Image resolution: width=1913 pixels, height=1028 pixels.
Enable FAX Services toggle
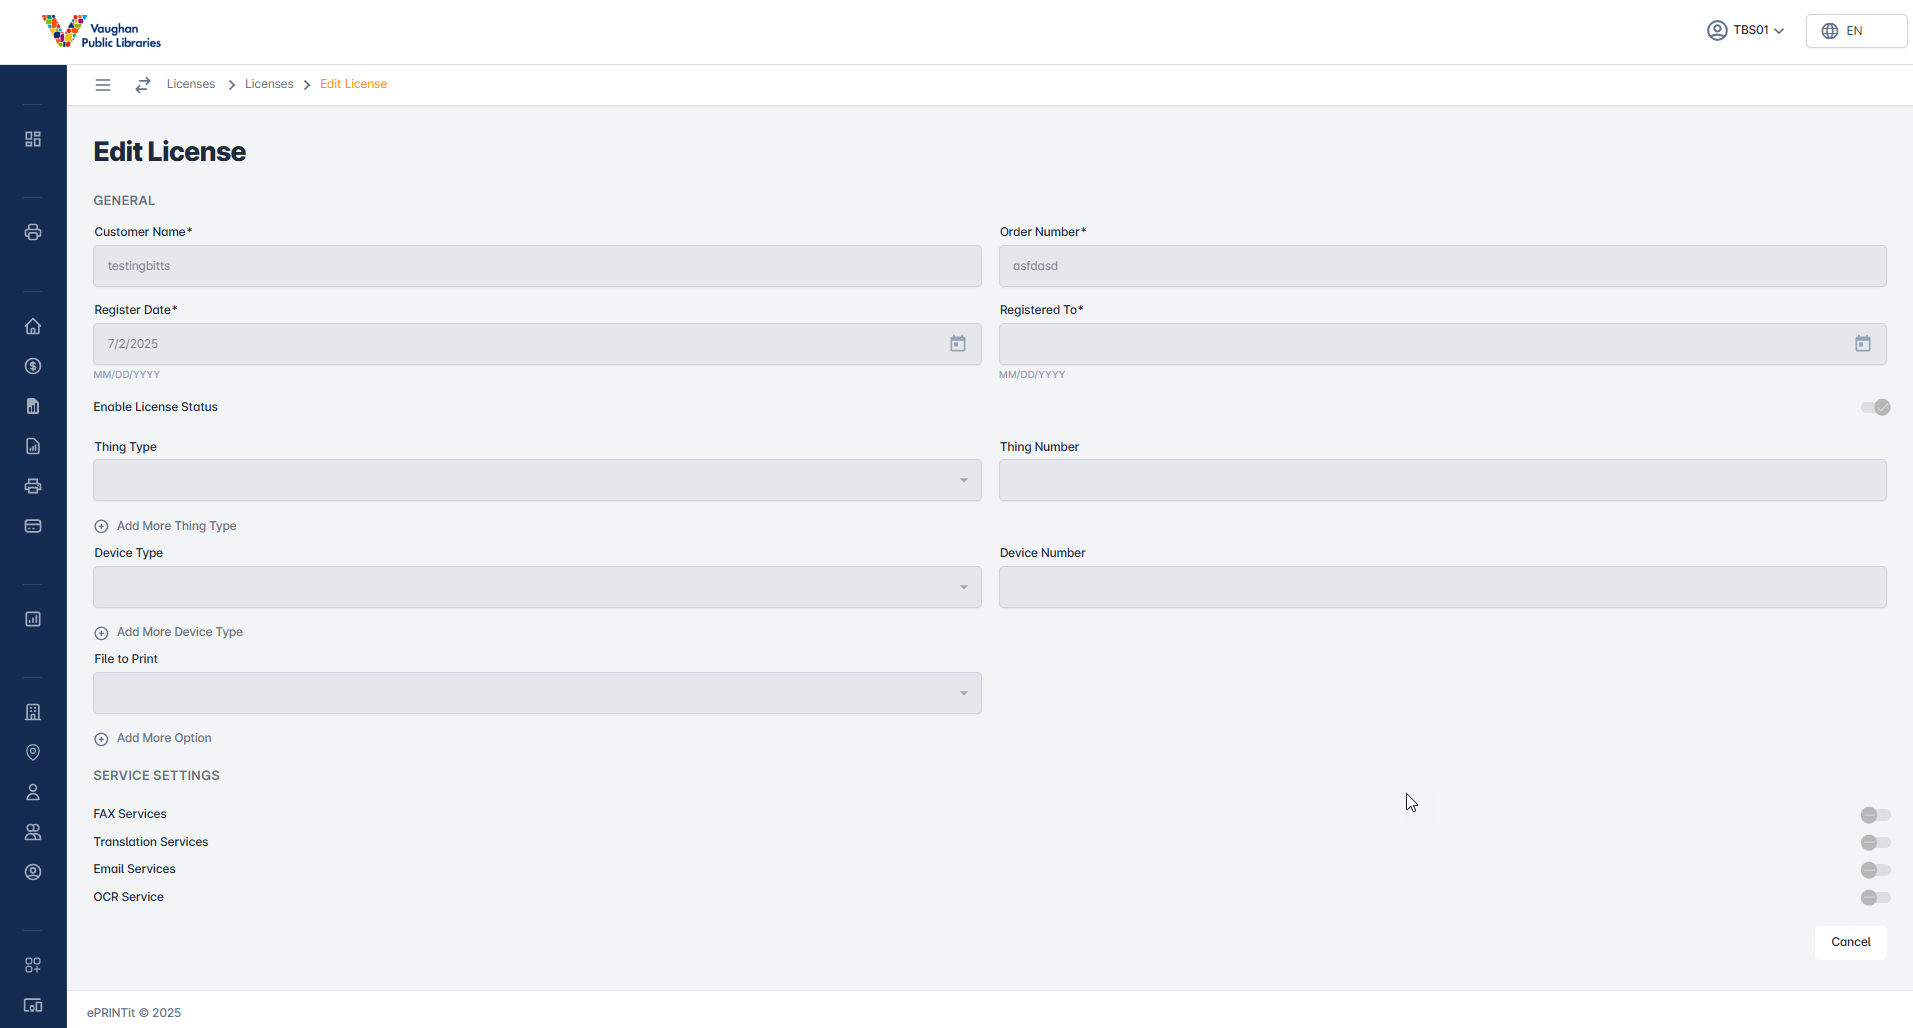(x=1875, y=815)
